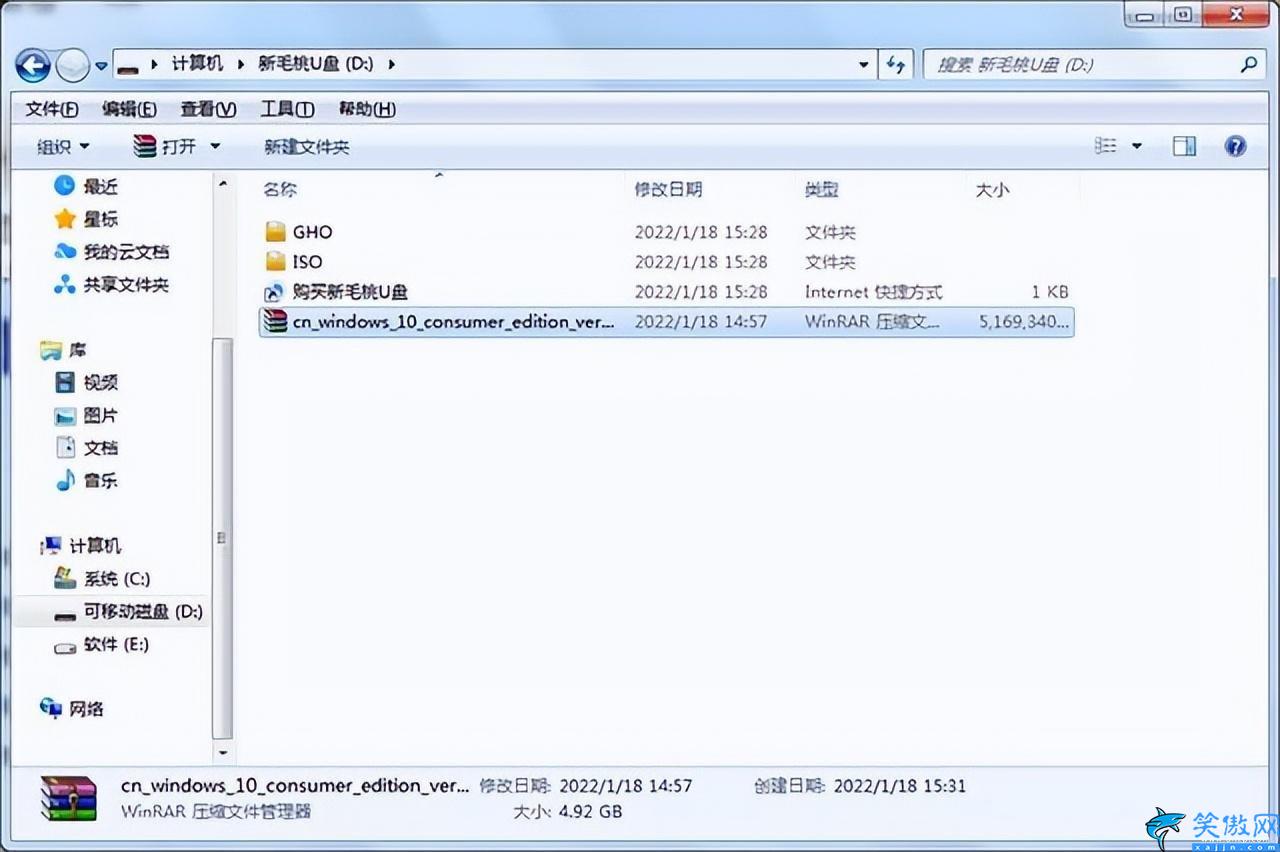Viewport: 1280px width, 852px height.
Task: Click 打开 button with WinRAR icon
Action: [165, 147]
